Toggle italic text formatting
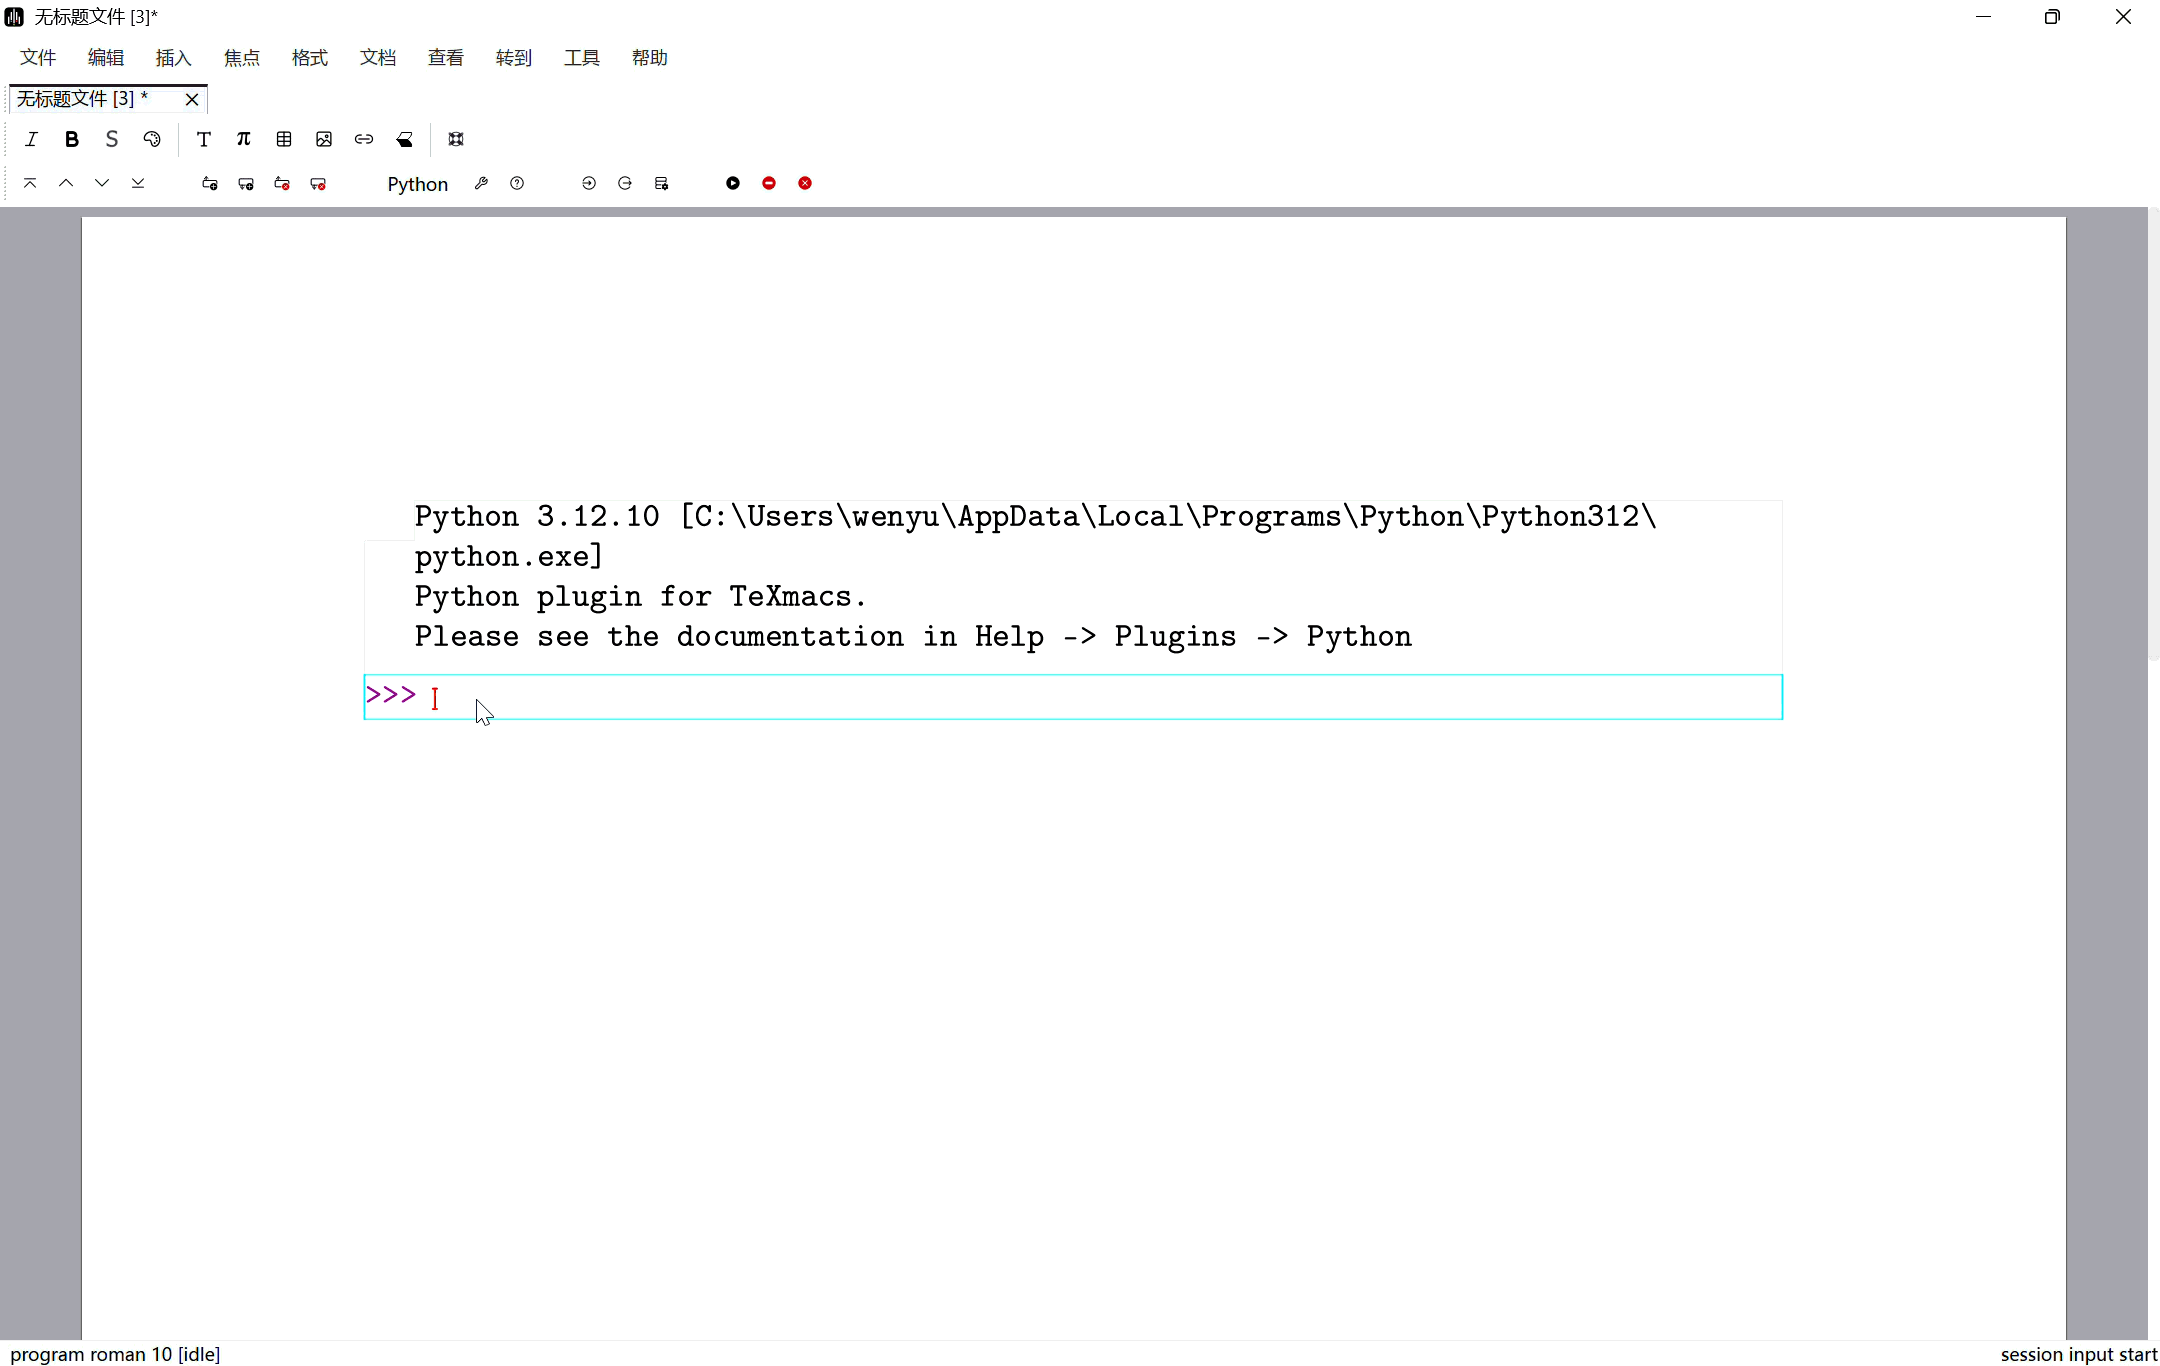The image size is (2160, 1366). tap(31, 139)
